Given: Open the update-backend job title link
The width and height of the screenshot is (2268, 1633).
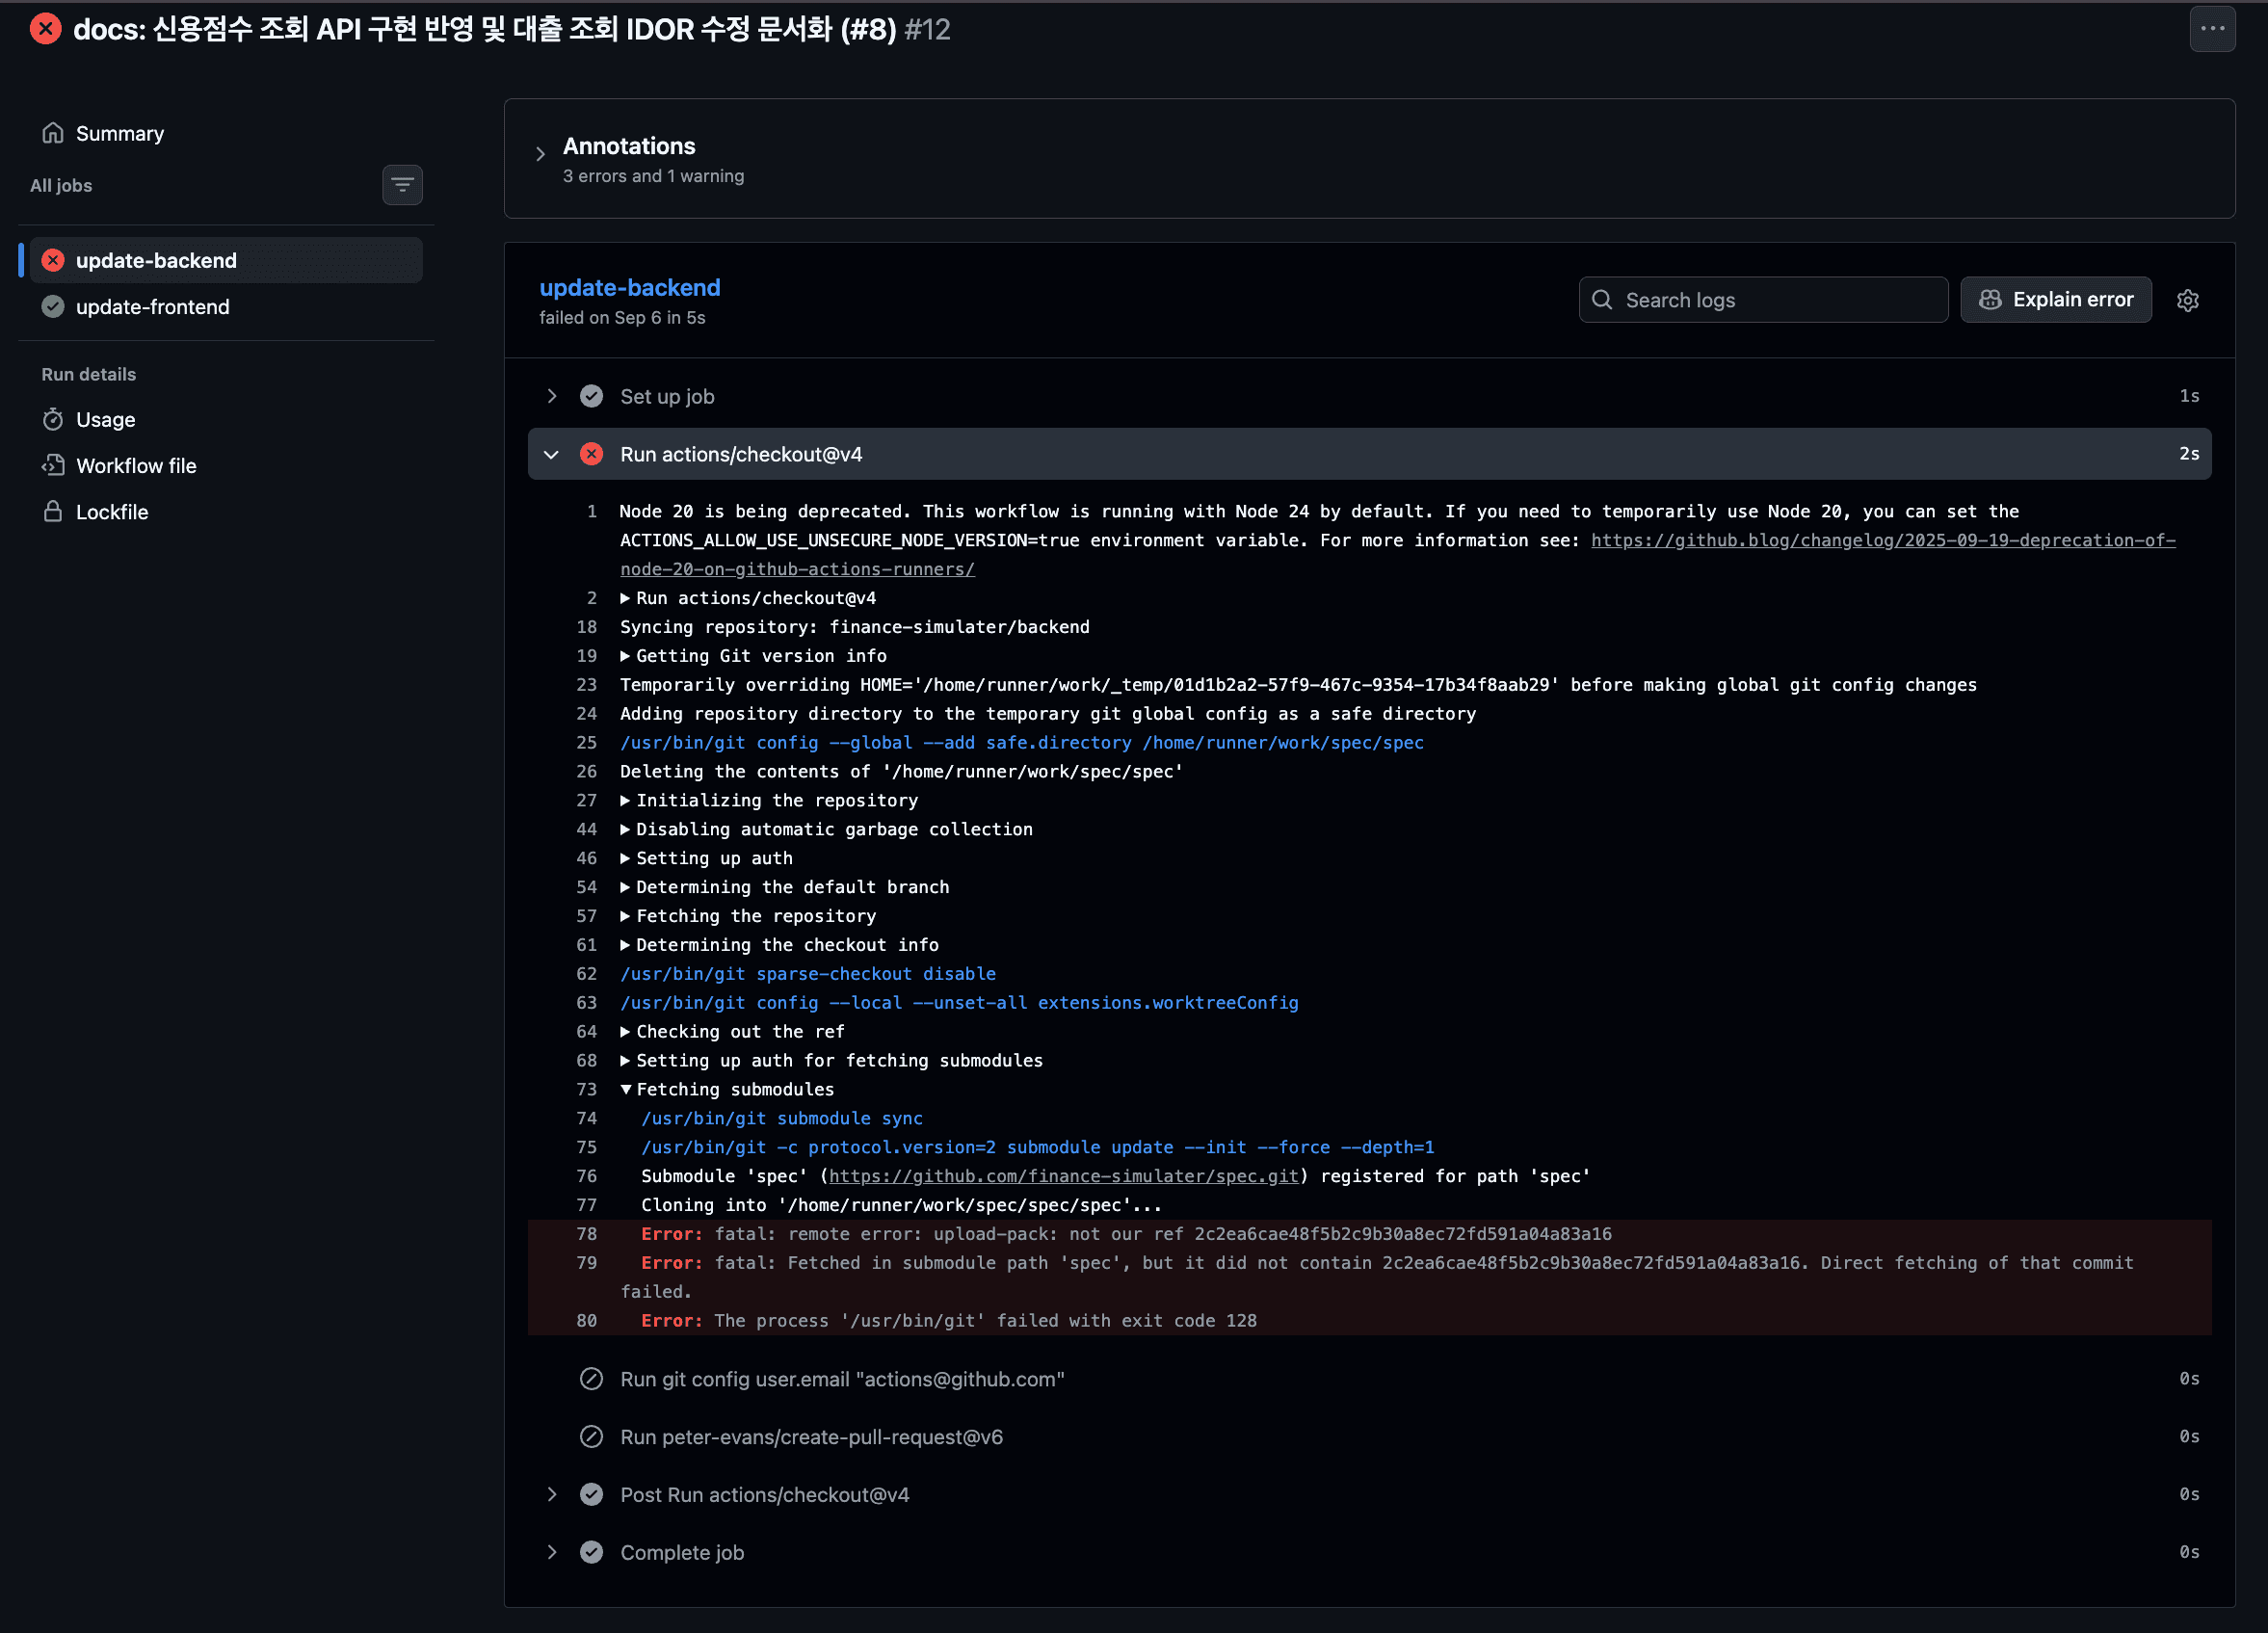Looking at the screenshot, I should click(x=630, y=287).
